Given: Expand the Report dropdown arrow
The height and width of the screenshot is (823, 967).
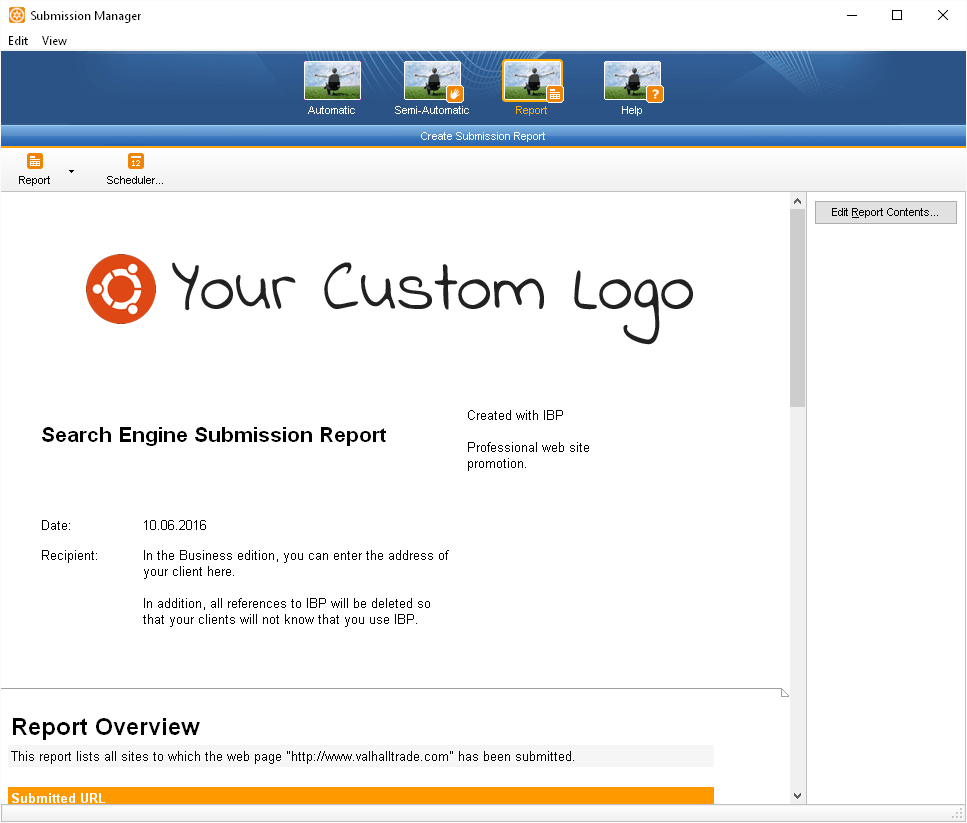Looking at the screenshot, I should pyautogui.click(x=71, y=171).
